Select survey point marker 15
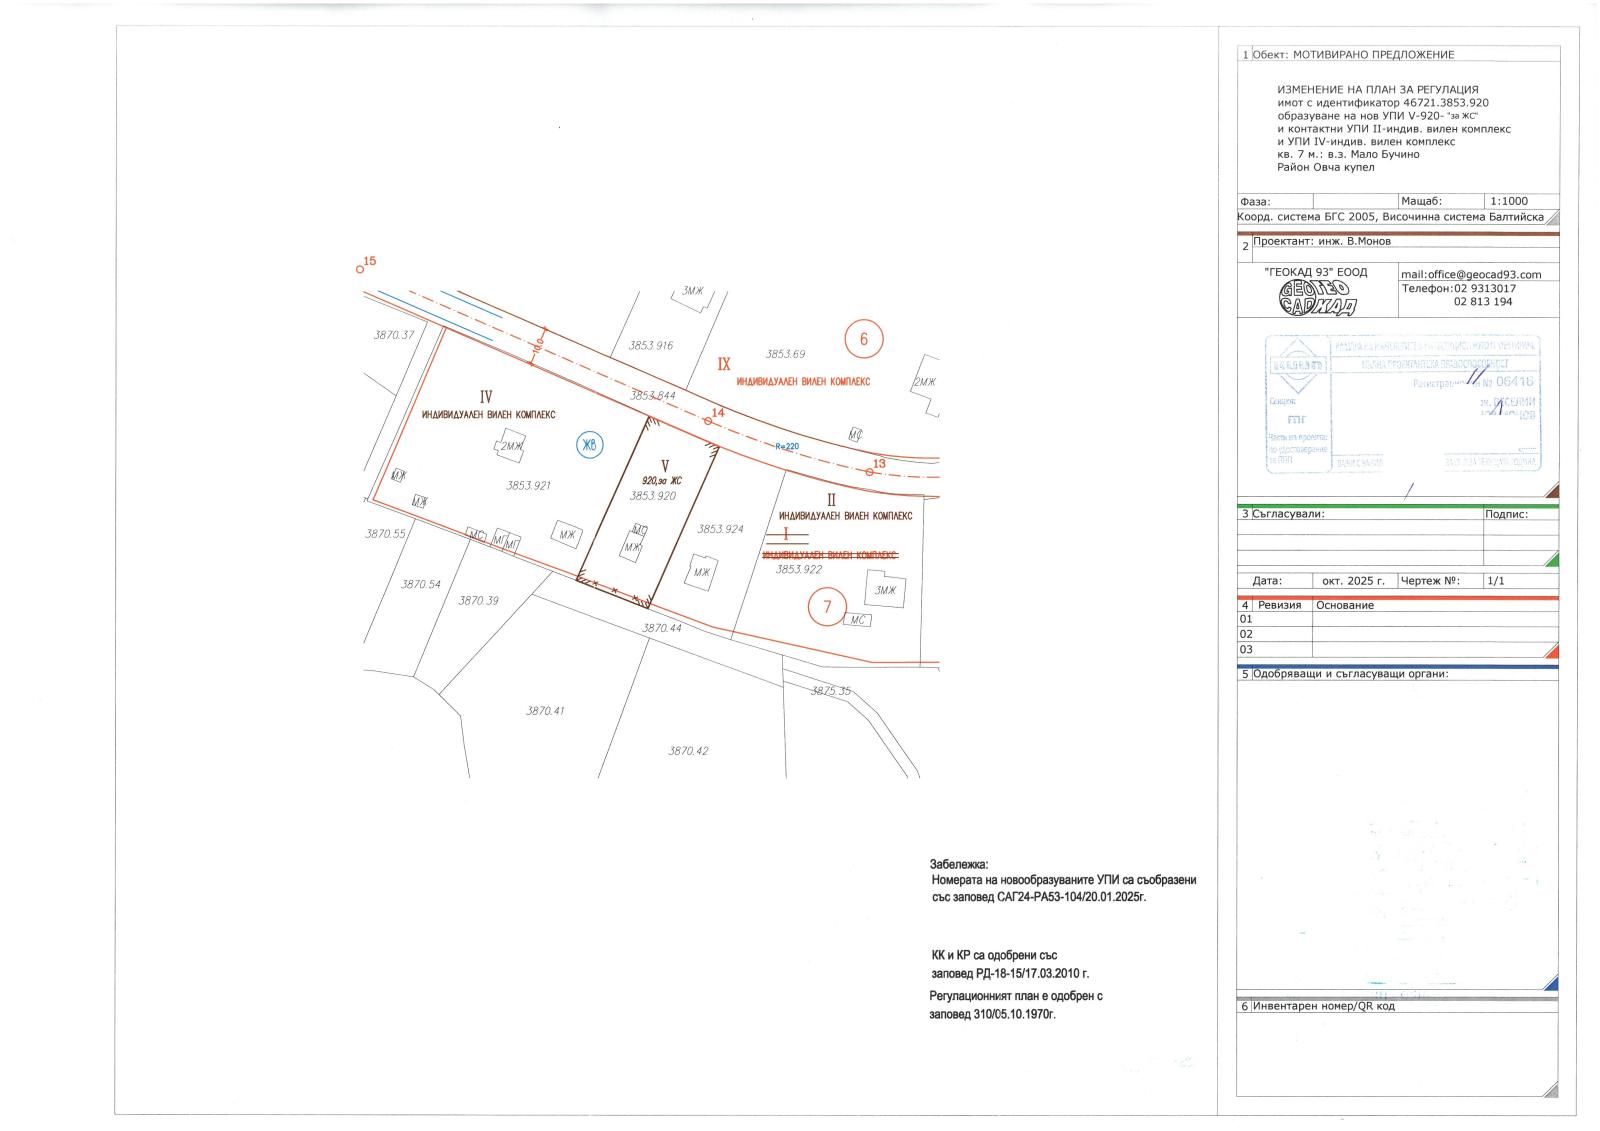1600x1131 pixels. coord(360,268)
